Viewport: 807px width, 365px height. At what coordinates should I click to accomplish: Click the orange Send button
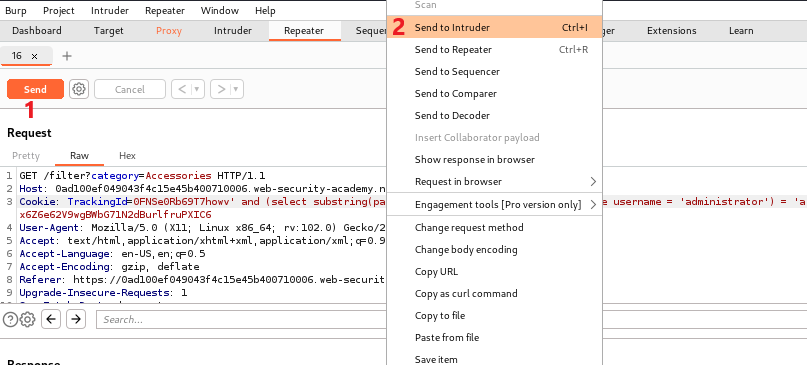pos(35,89)
